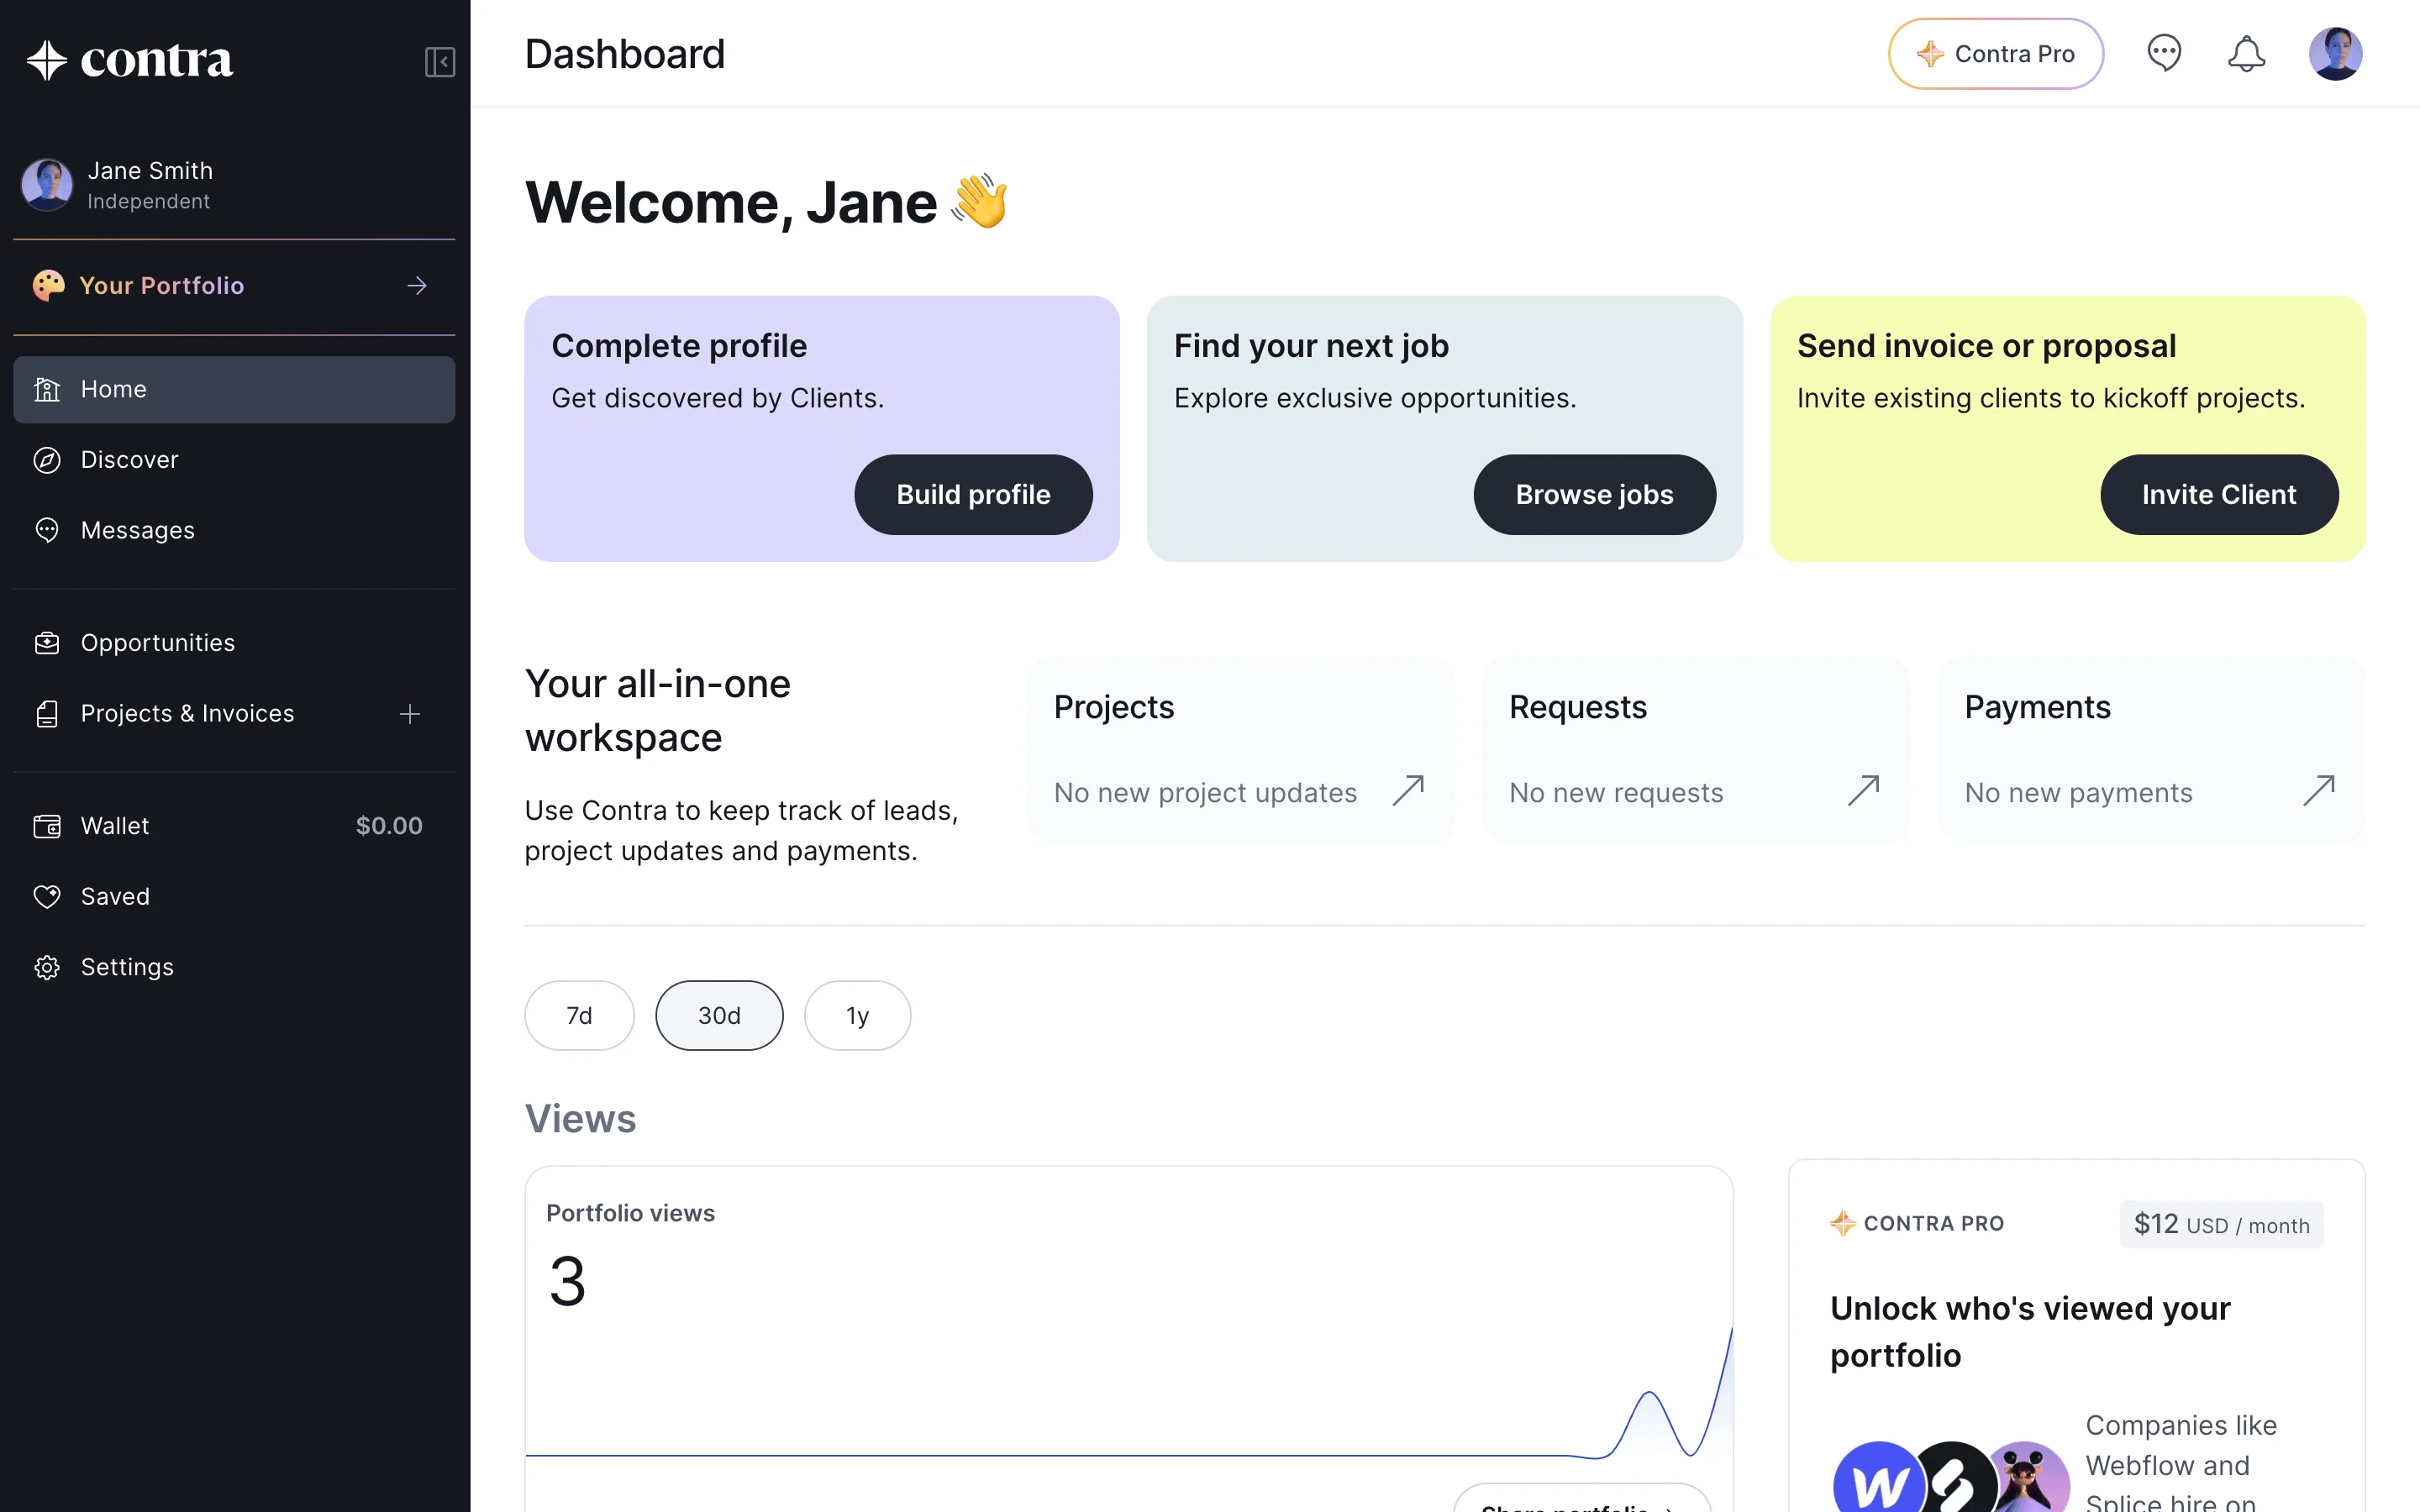Select the 7d views filter
The image size is (2420, 1512).
[x=578, y=1015]
